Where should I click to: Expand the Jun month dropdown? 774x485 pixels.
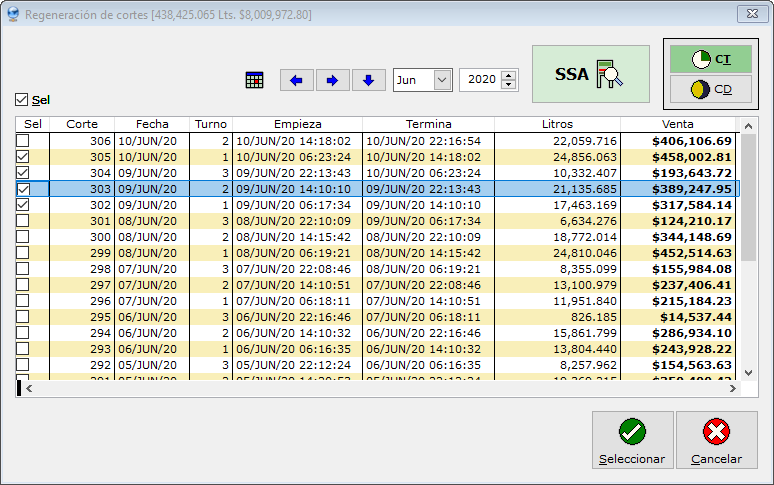point(442,80)
